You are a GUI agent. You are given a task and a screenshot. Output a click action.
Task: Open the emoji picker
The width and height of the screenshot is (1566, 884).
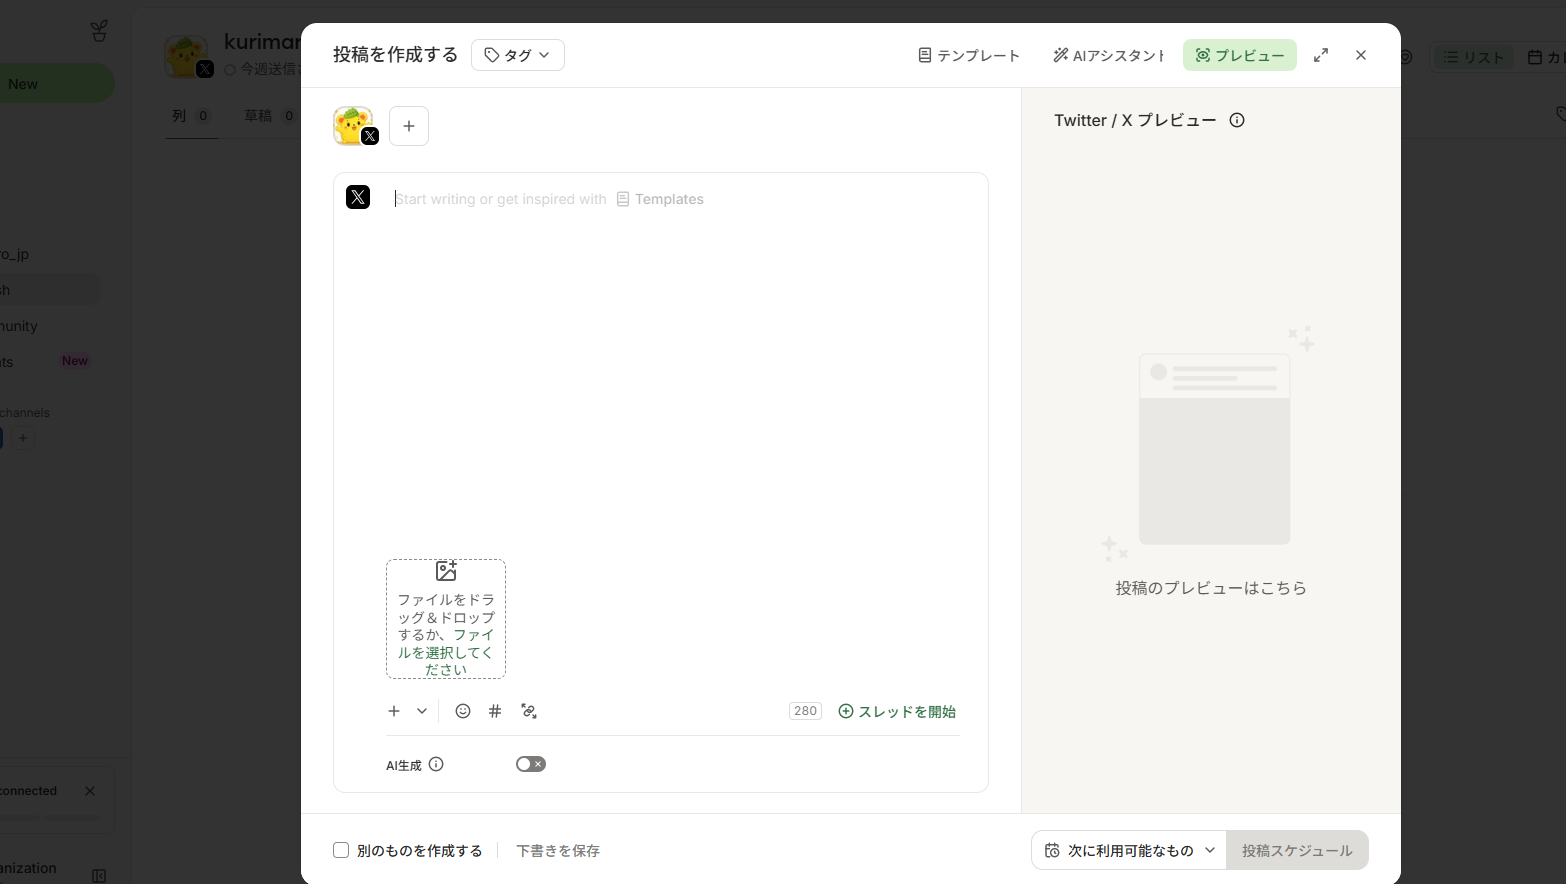463,711
